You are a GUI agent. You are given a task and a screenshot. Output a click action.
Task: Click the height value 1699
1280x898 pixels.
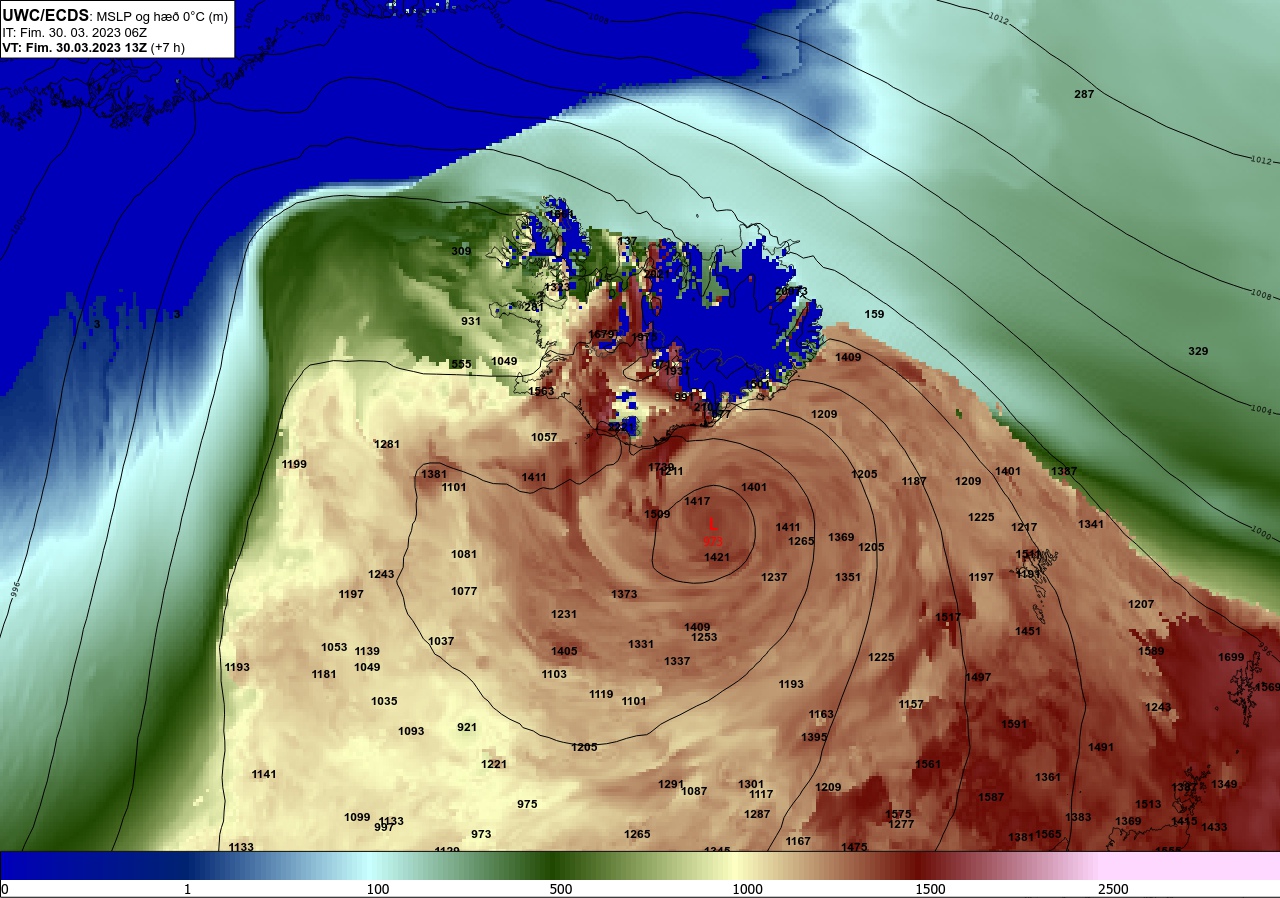coord(1231,657)
